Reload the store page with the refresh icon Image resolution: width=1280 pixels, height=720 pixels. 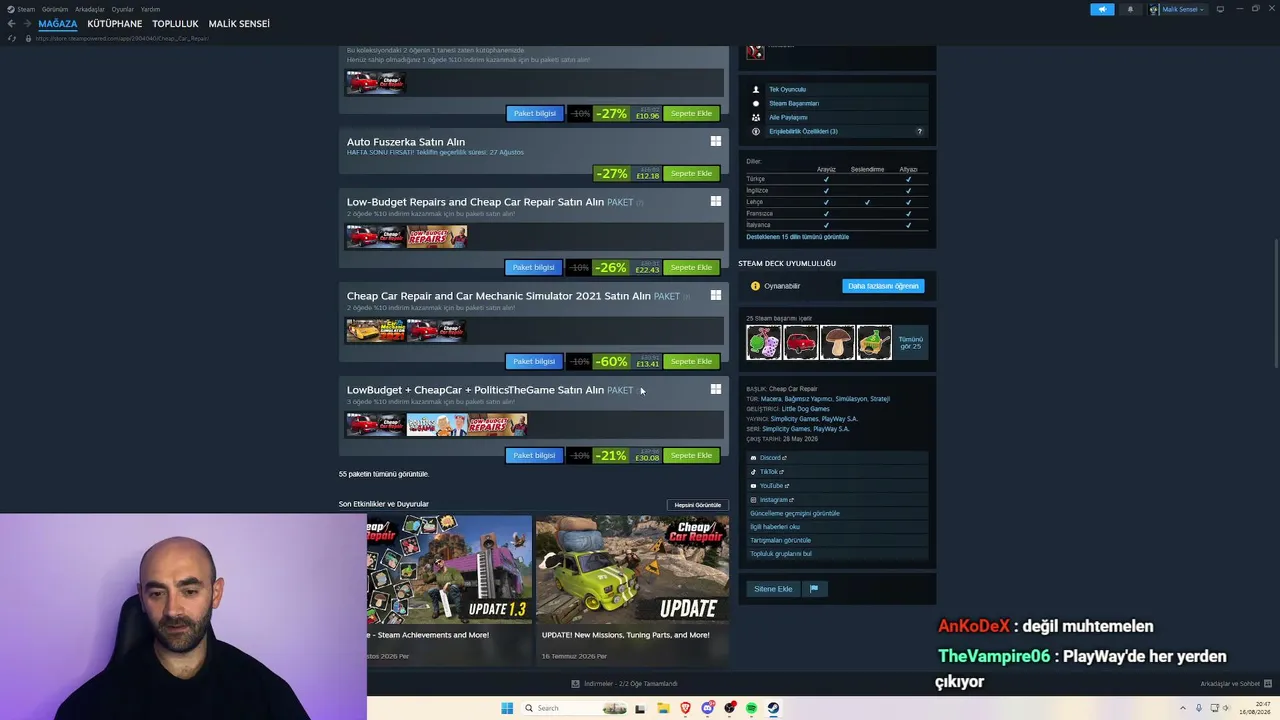click(x=12, y=38)
